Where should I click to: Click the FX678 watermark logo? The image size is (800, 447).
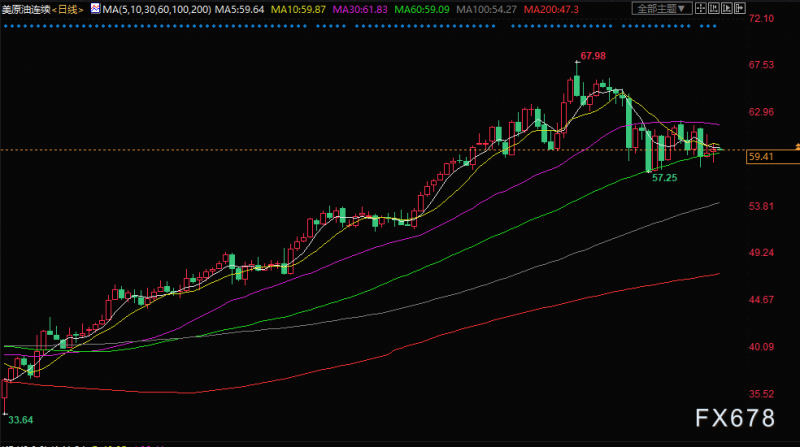(735, 418)
